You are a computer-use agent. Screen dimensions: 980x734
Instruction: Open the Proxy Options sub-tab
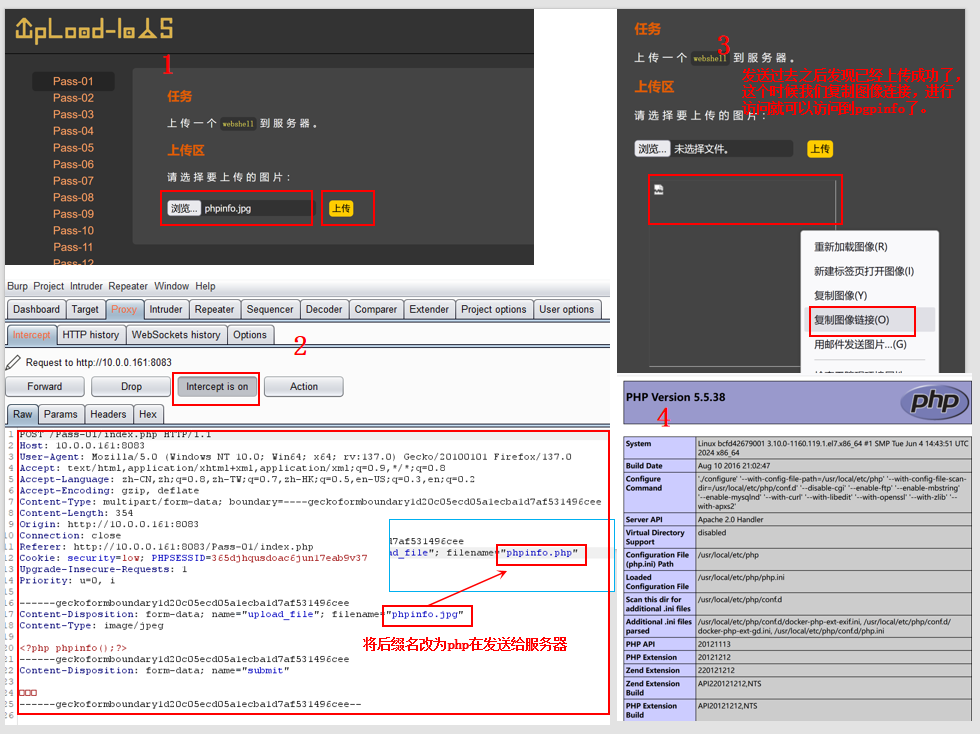(x=250, y=334)
